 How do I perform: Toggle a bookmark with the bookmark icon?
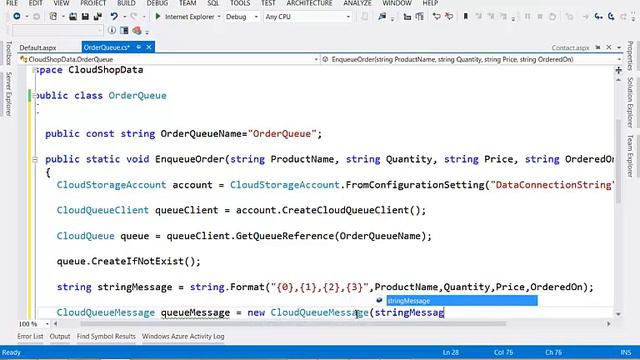[x=465, y=16]
